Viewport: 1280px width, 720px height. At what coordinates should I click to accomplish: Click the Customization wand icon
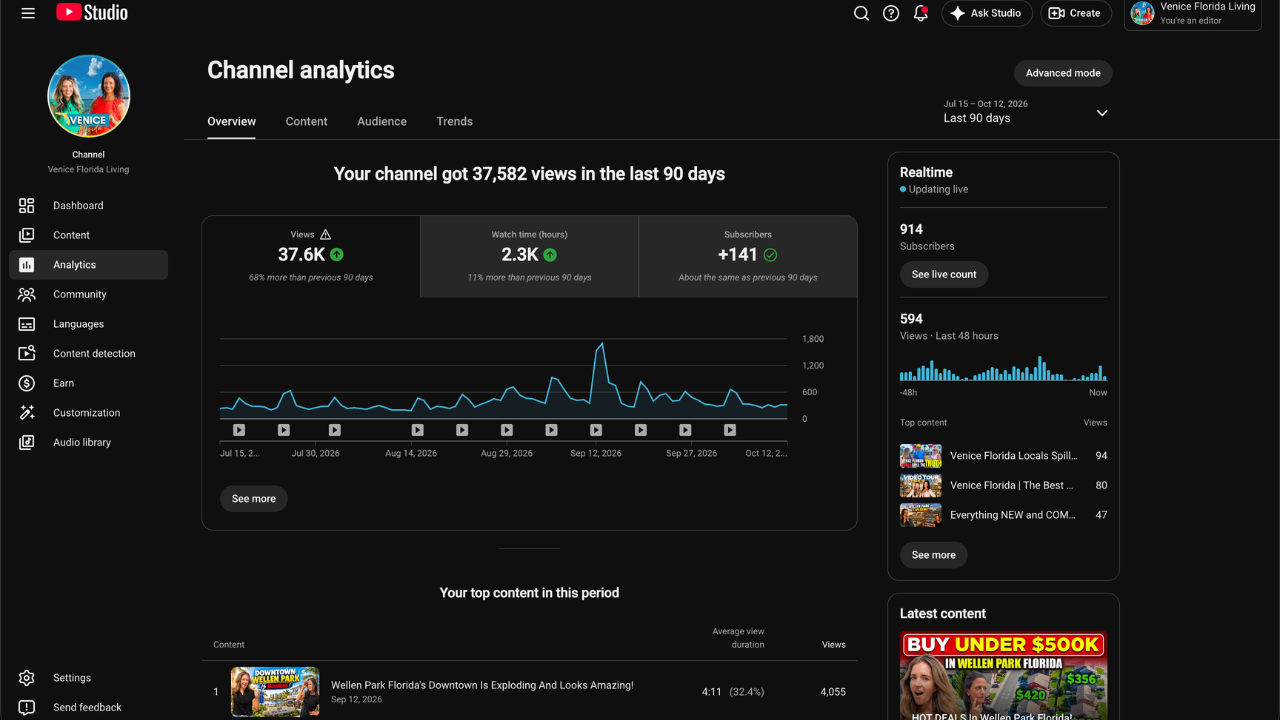[27, 412]
